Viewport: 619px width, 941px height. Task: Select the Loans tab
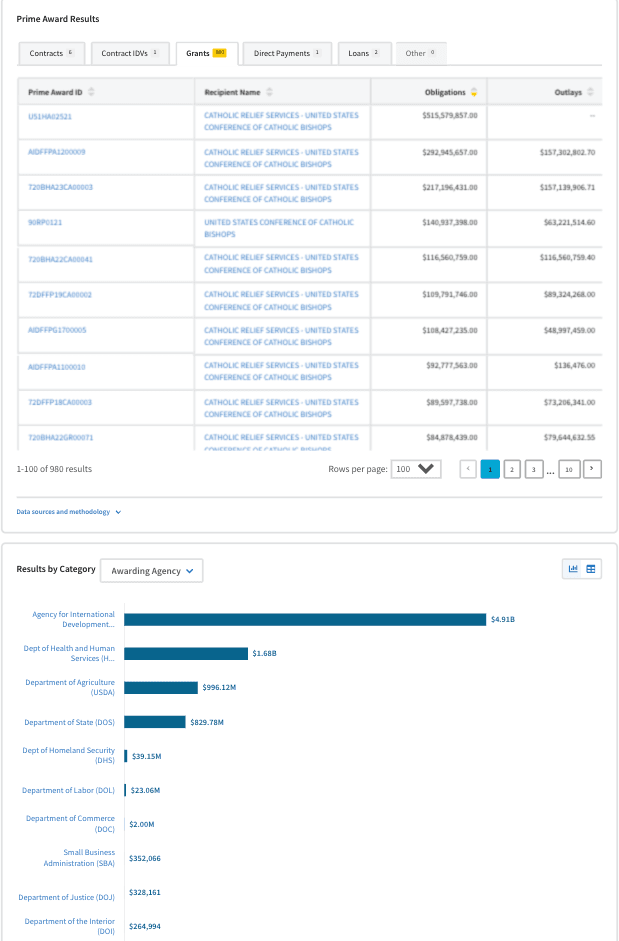[364, 53]
